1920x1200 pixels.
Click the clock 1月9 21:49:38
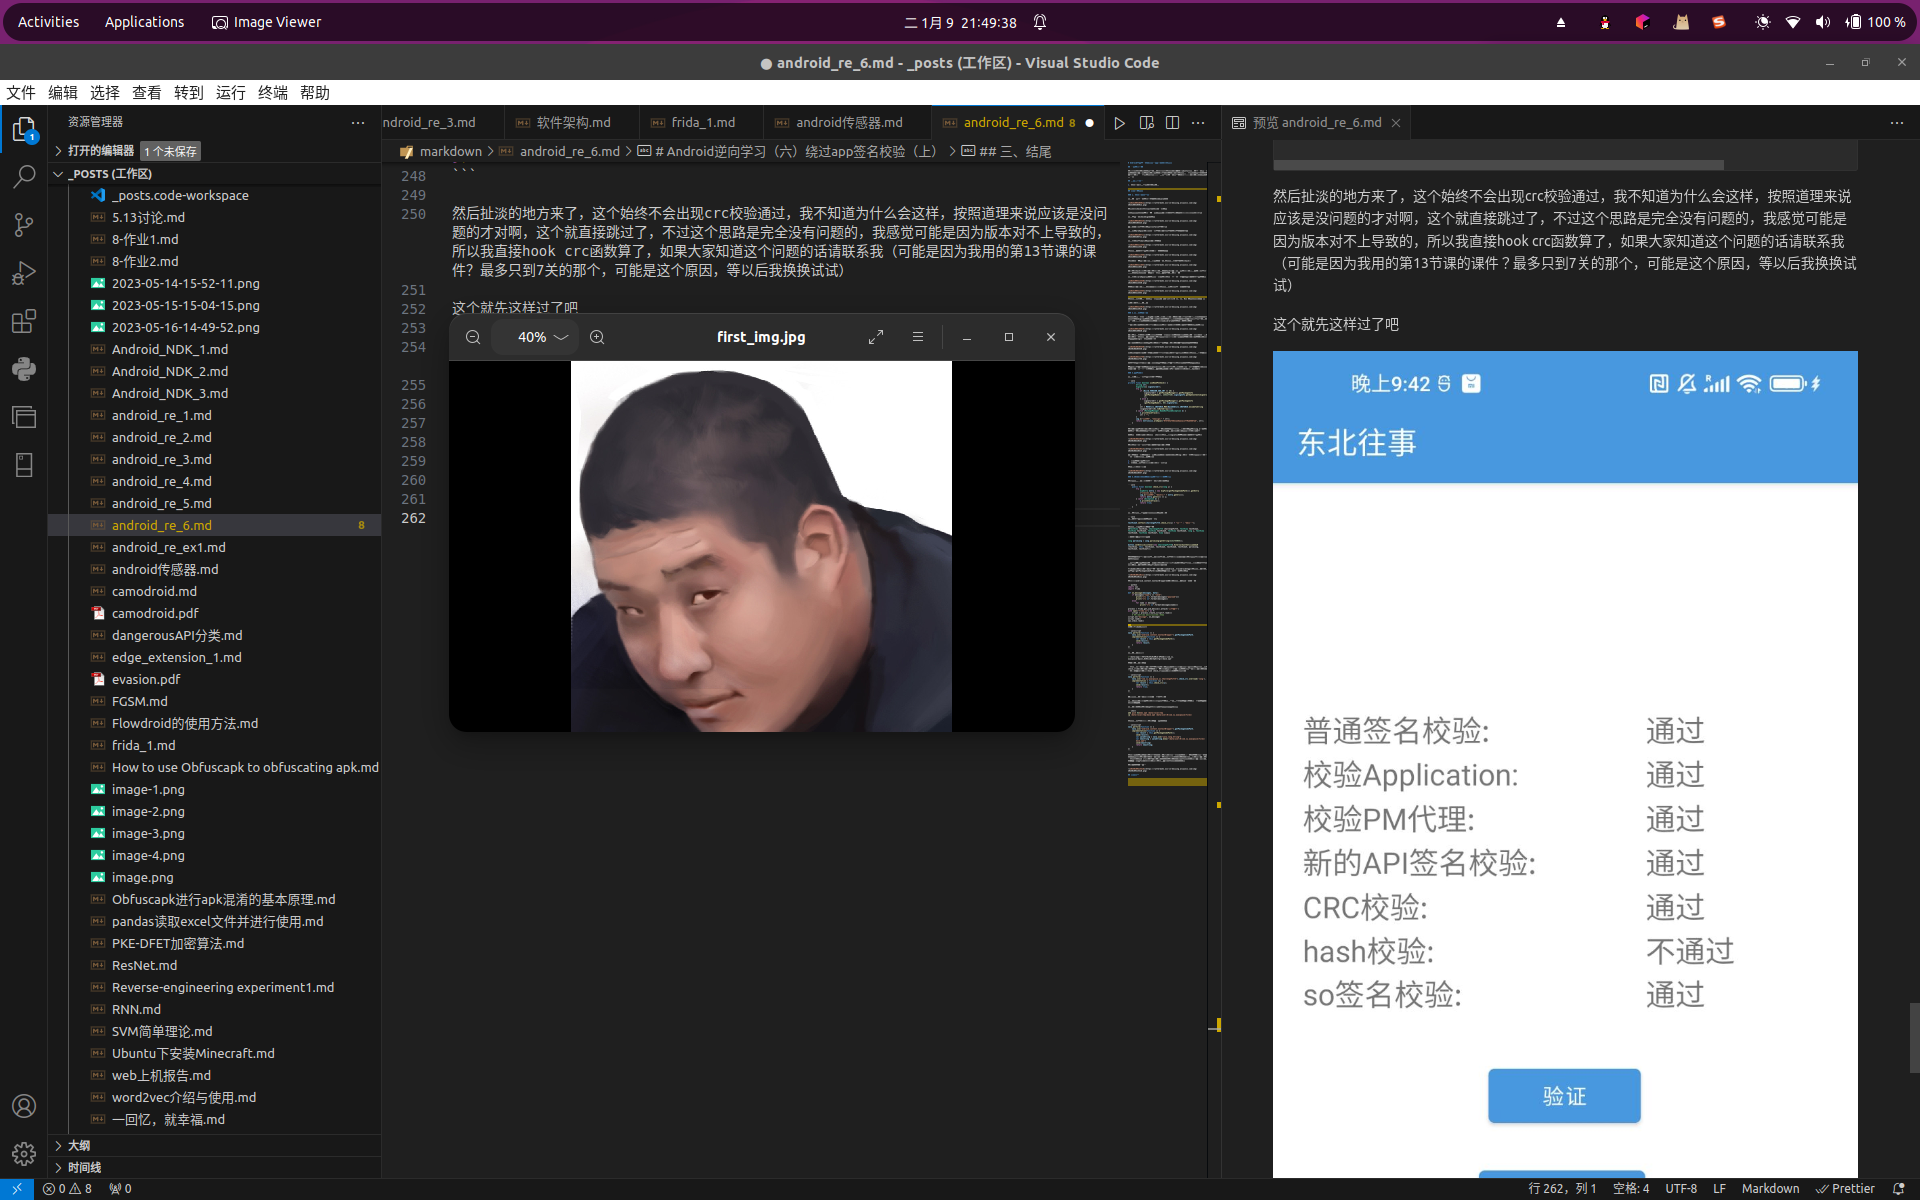(960, 22)
